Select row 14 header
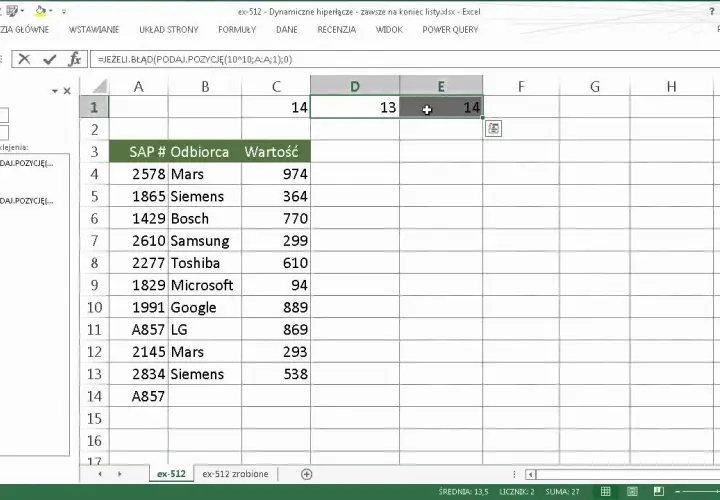 [x=94, y=396]
